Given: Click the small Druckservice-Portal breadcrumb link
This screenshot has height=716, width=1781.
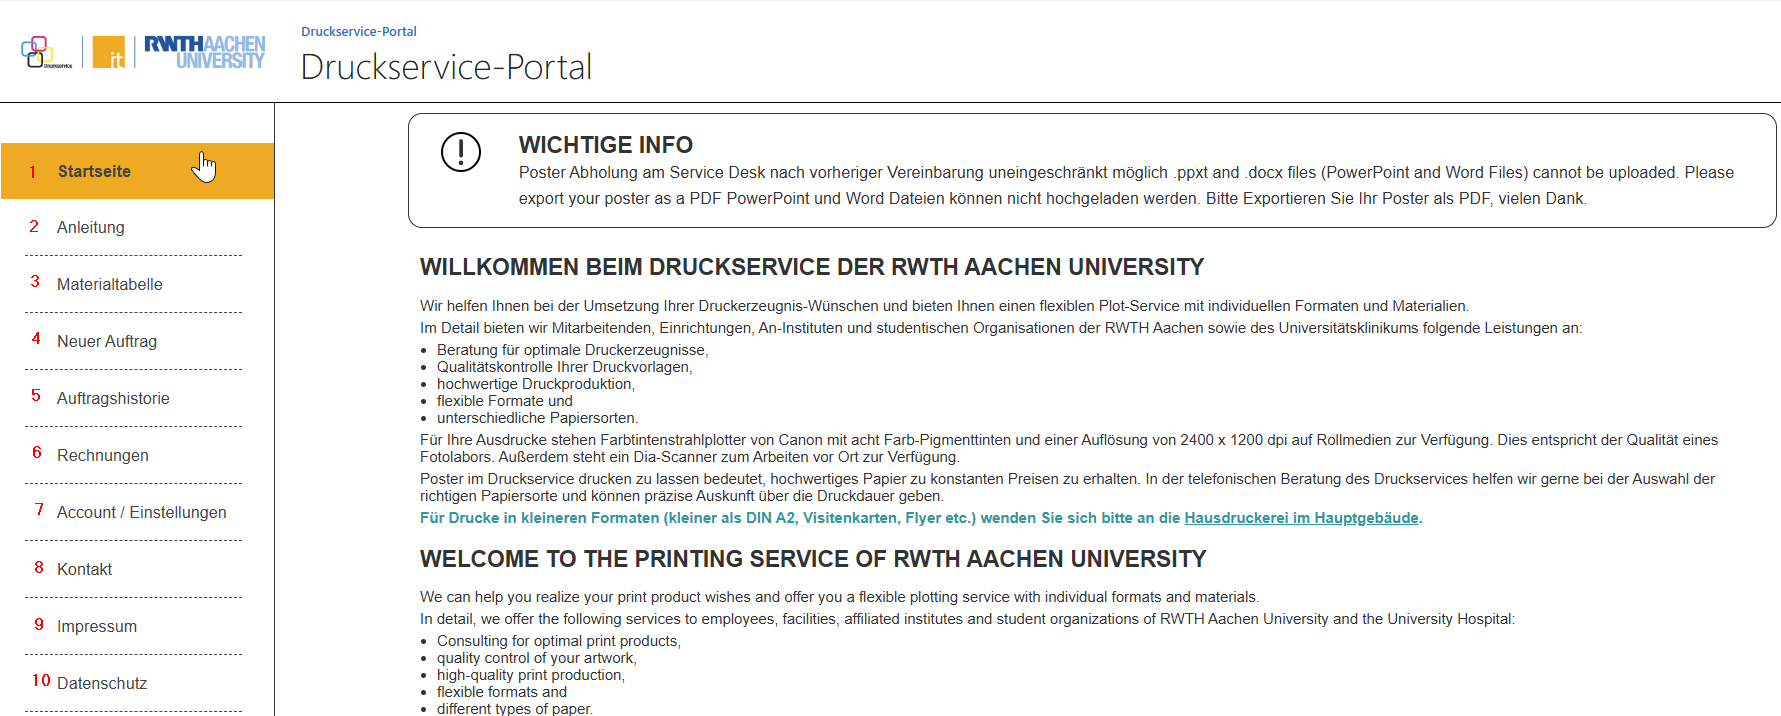Looking at the screenshot, I should coord(359,32).
